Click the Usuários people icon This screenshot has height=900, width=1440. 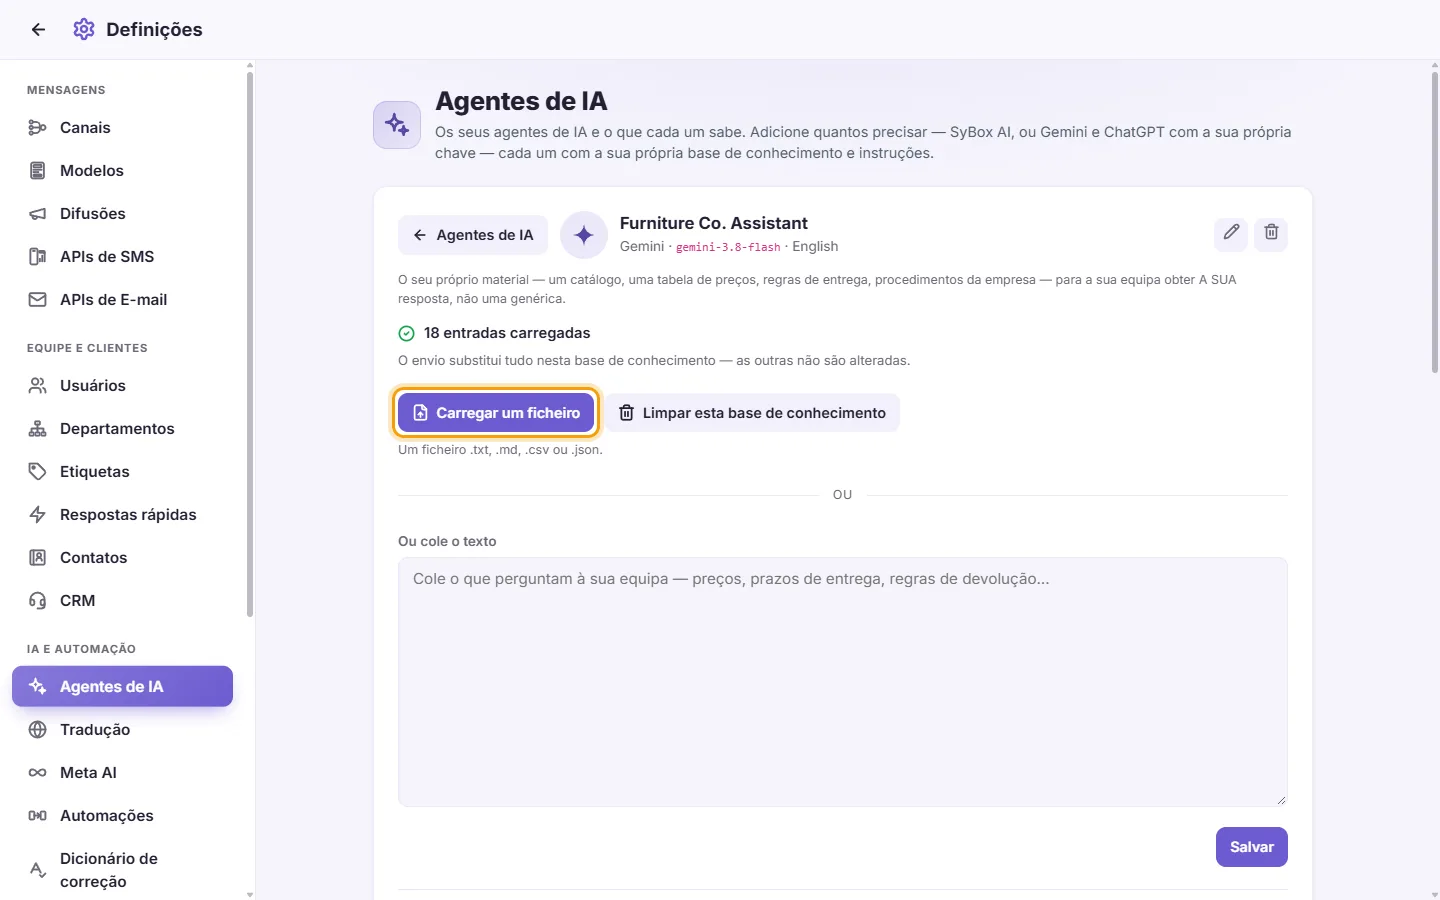tap(38, 386)
